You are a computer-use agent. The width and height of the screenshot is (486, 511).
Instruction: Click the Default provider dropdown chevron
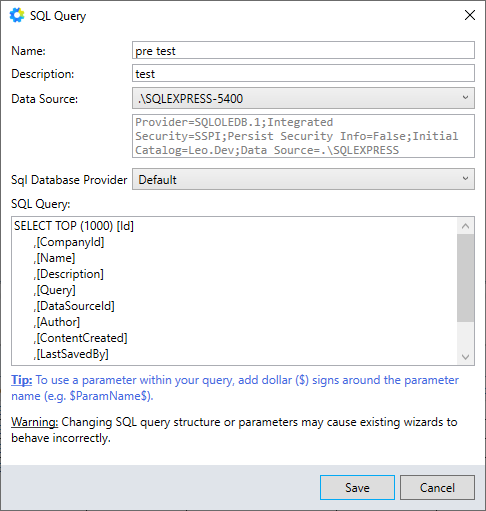click(x=465, y=179)
